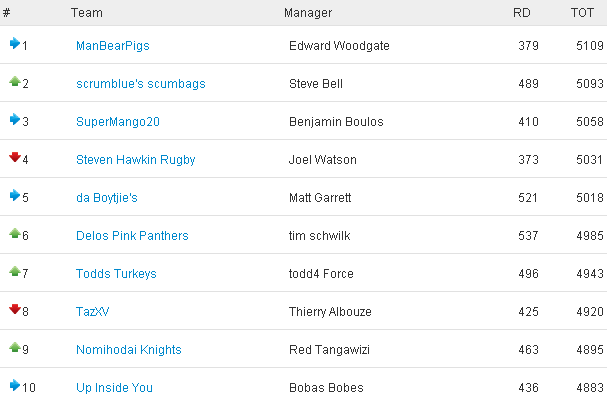Click the red down arrow beside rank 8
Image resolution: width=607 pixels, height=404 pixels.
(x=15, y=309)
